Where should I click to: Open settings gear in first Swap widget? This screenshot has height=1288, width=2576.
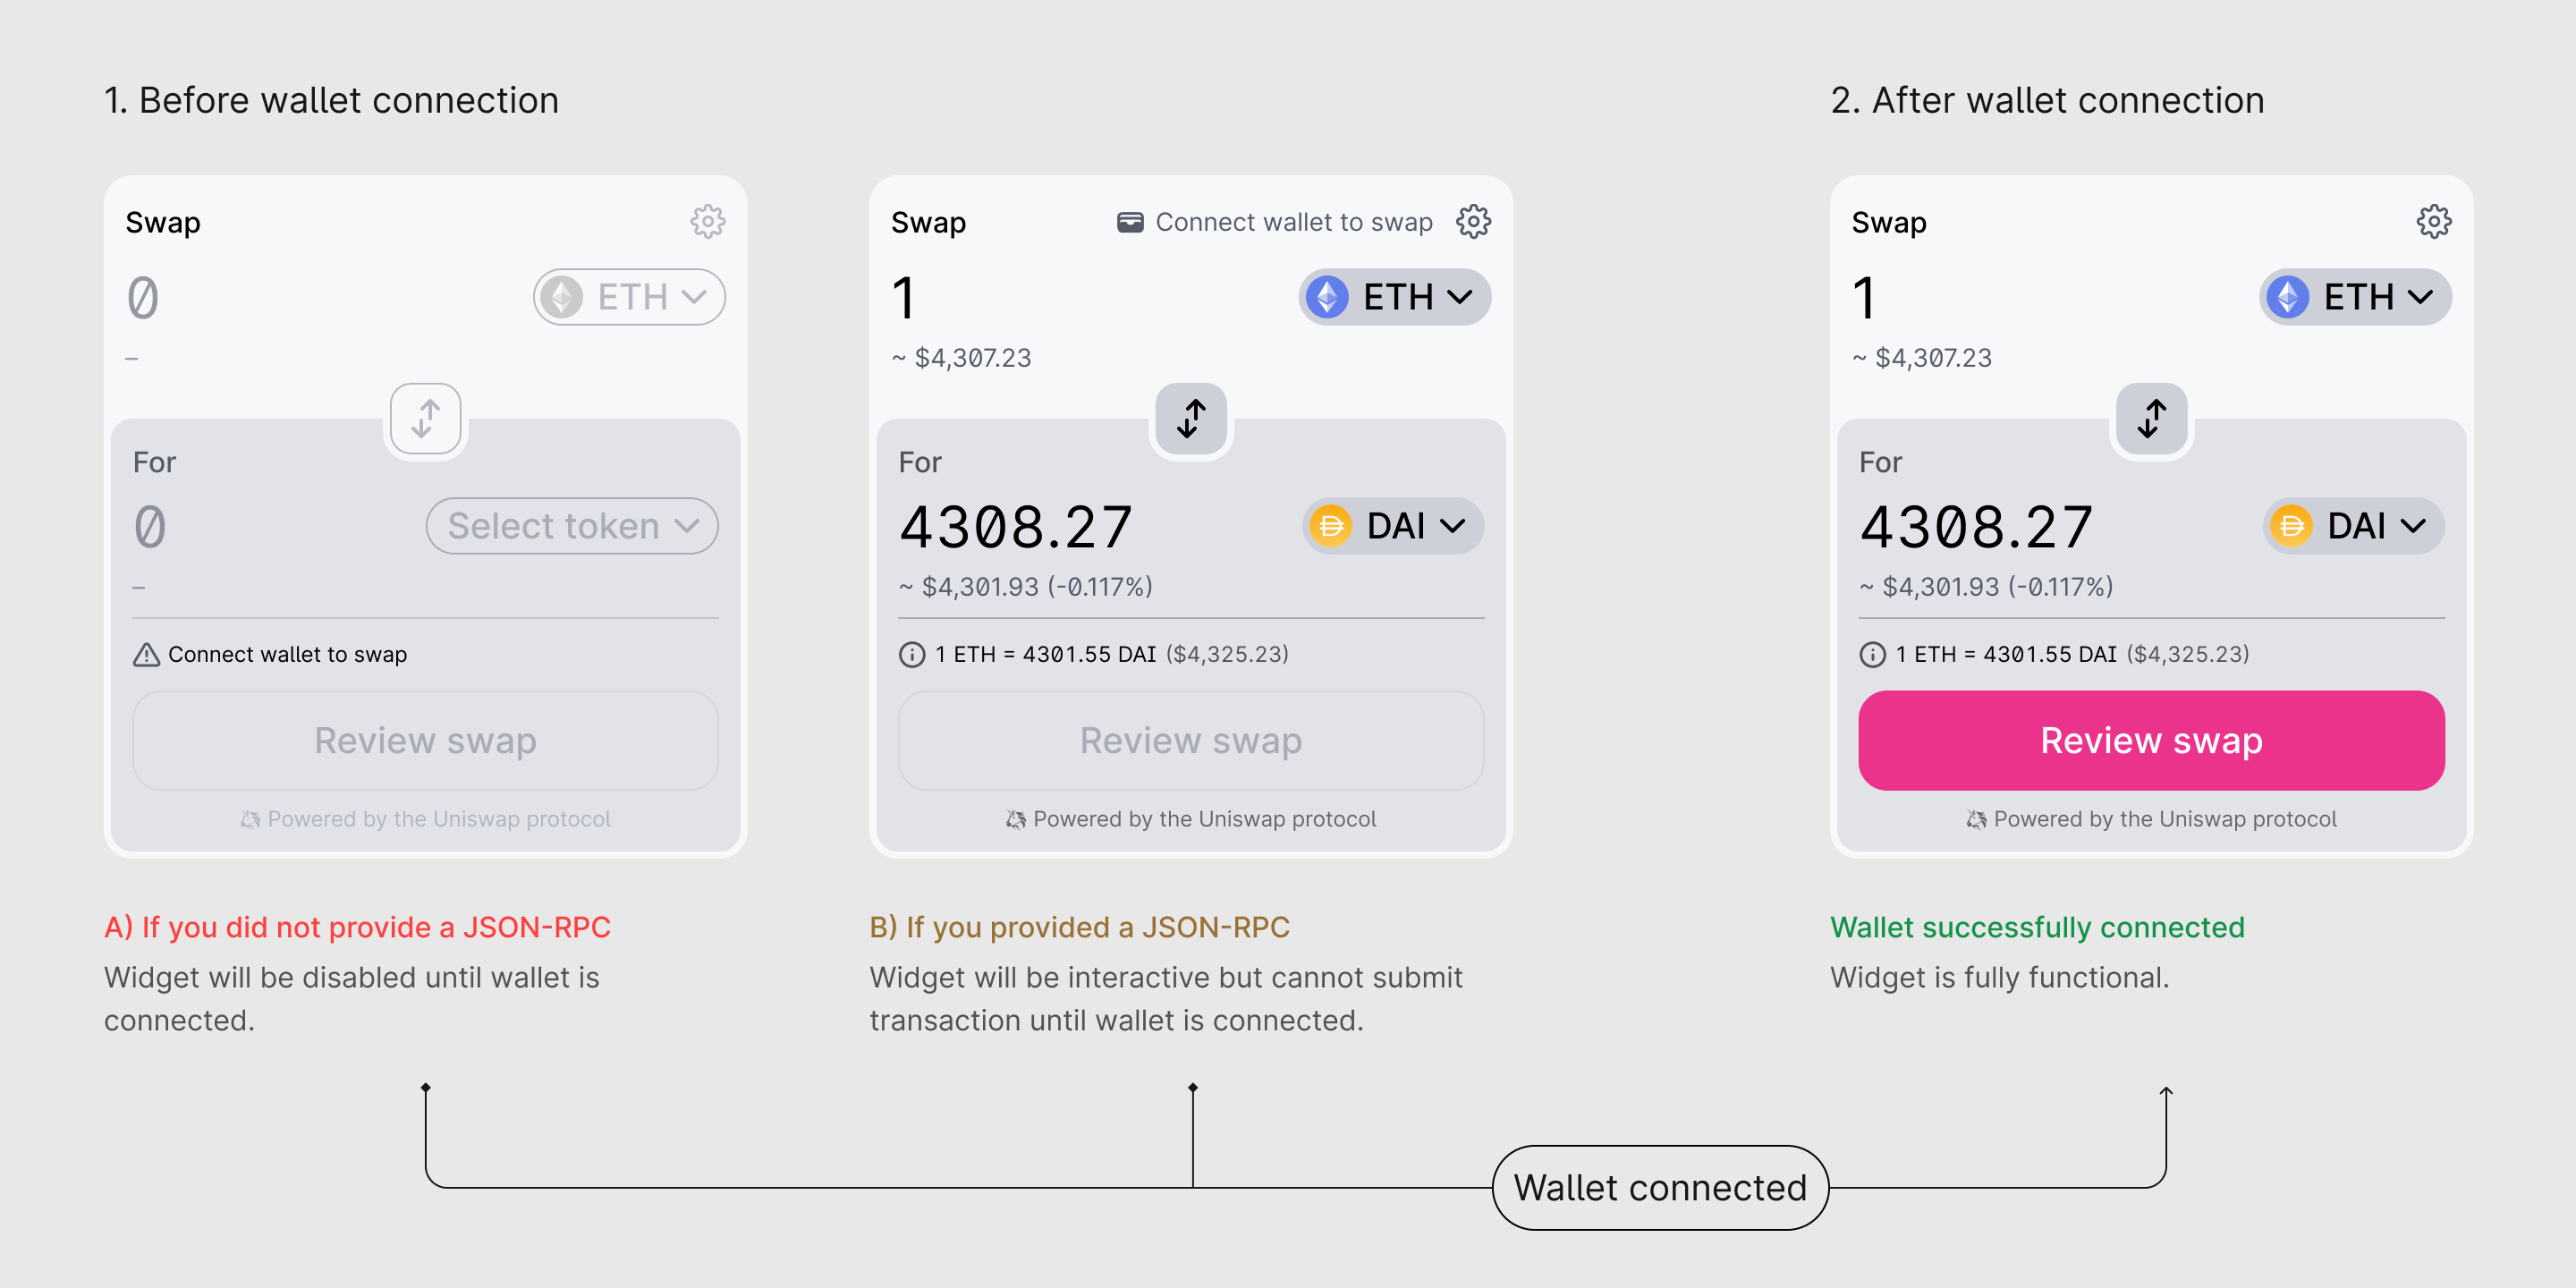pyautogui.click(x=708, y=221)
